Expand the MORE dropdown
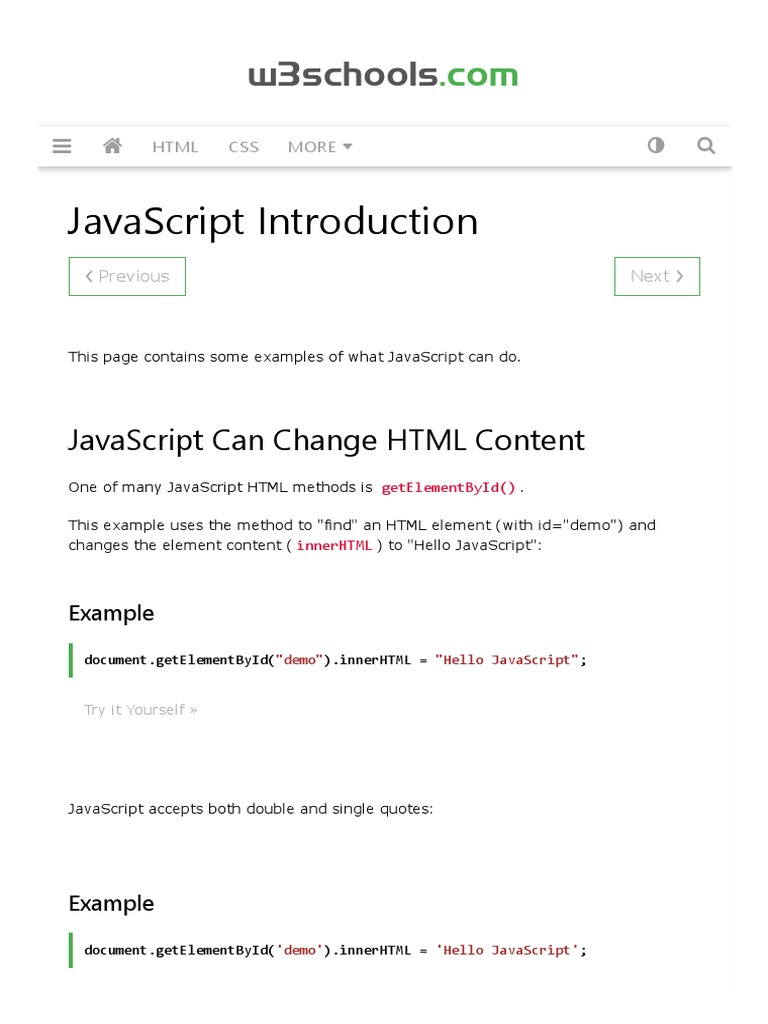Screen dimensions: 768x1024 (x=319, y=147)
